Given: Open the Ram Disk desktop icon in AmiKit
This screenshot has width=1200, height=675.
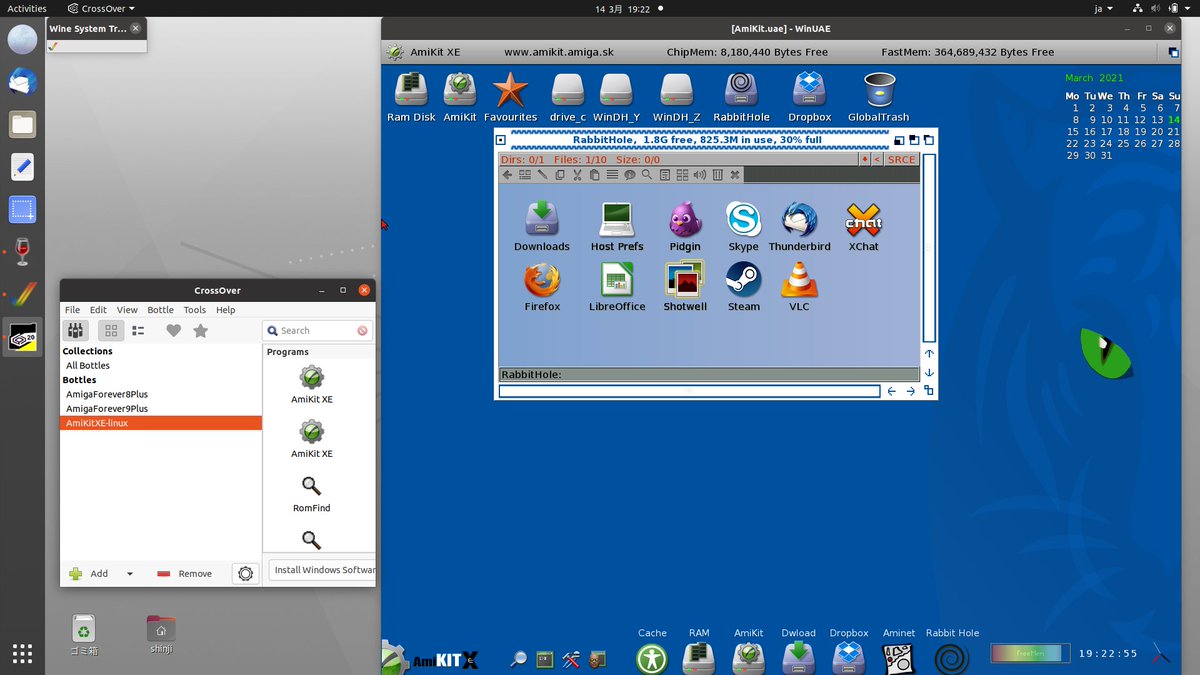Looking at the screenshot, I should tap(411, 97).
